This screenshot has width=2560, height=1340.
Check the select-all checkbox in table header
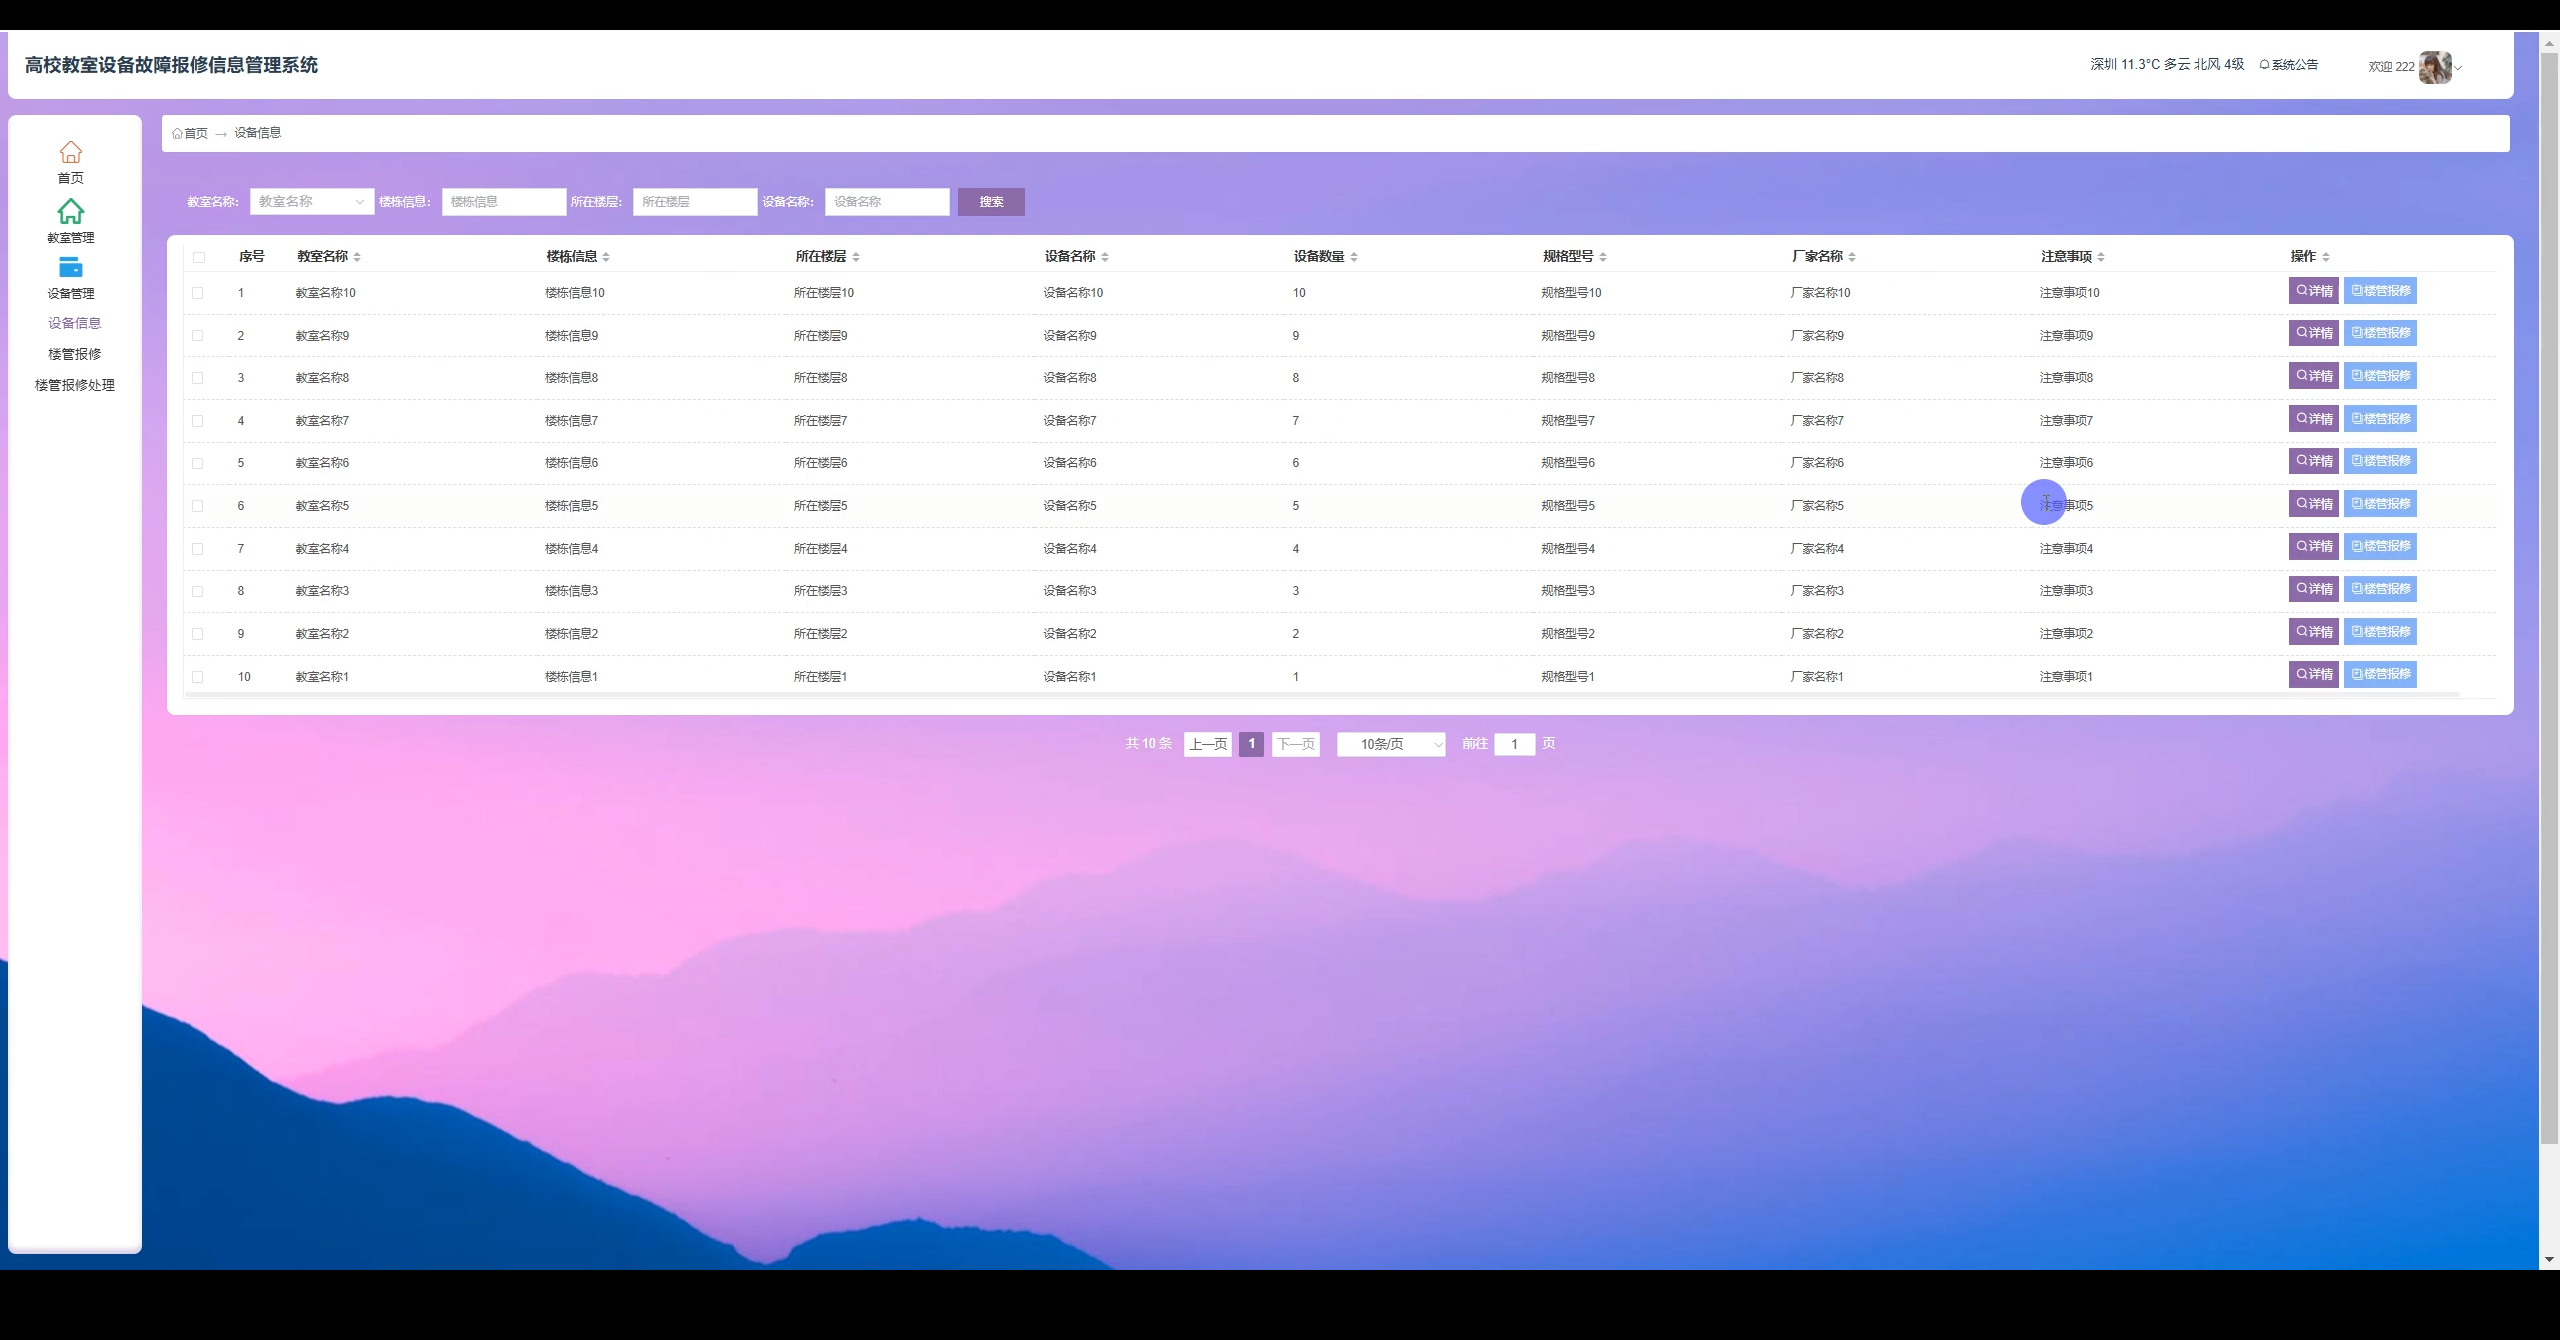point(199,257)
